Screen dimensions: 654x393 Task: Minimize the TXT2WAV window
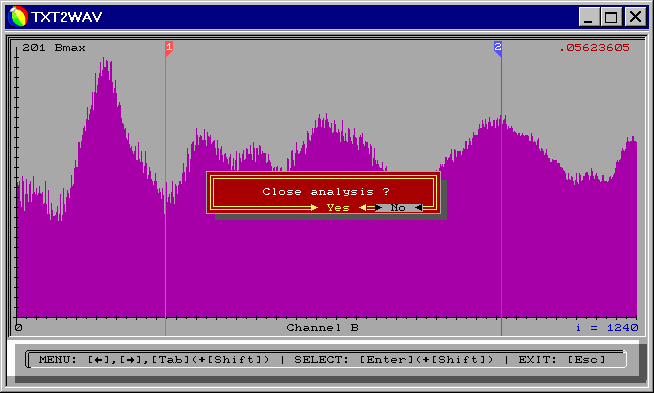(589, 17)
